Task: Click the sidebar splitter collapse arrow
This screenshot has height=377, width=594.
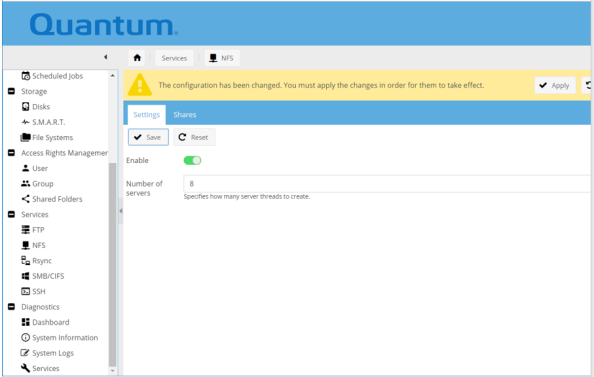Action: click(121, 211)
